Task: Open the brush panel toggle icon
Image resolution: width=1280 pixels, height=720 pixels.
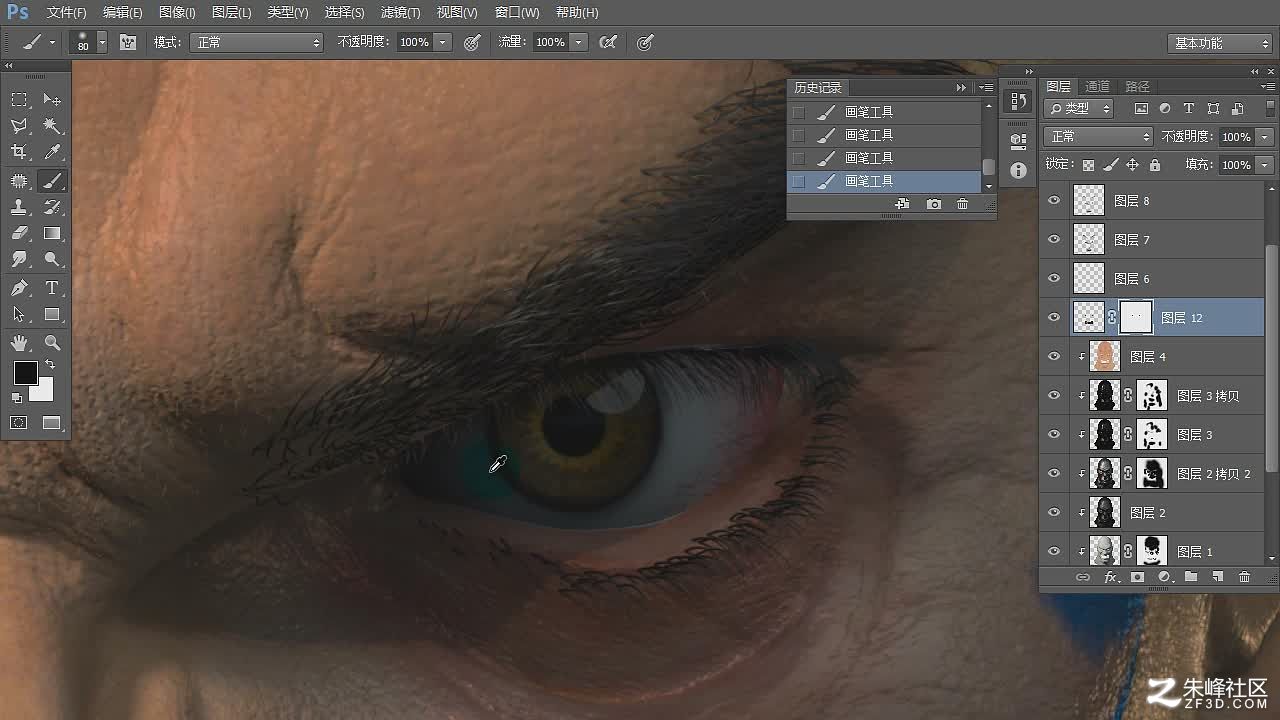Action: [128, 42]
